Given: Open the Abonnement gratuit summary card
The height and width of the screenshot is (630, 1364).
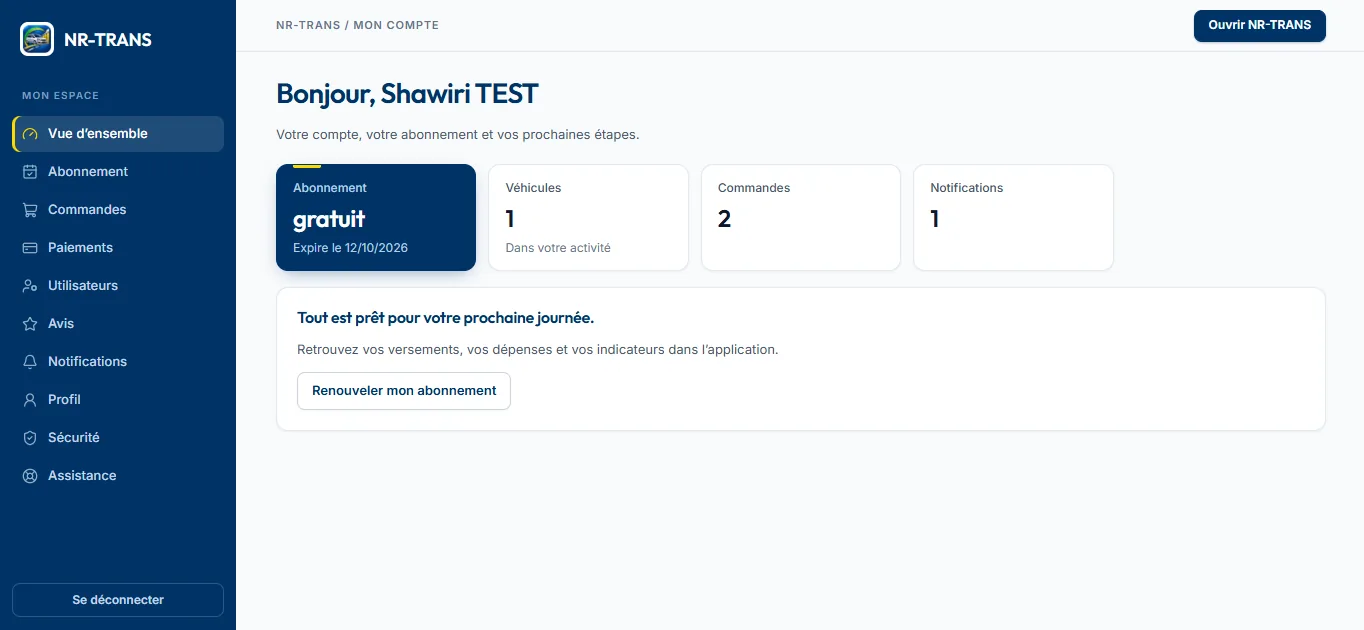Looking at the screenshot, I should point(376,217).
